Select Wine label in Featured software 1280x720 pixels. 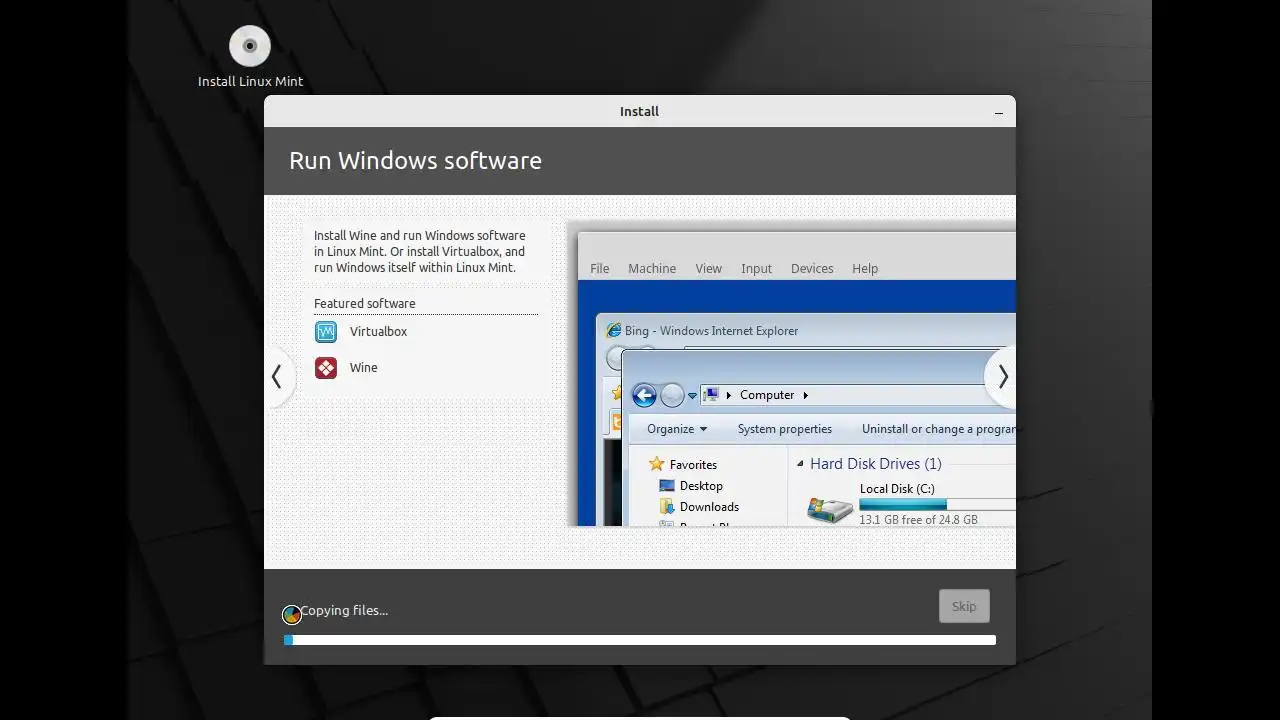point(363,368)
